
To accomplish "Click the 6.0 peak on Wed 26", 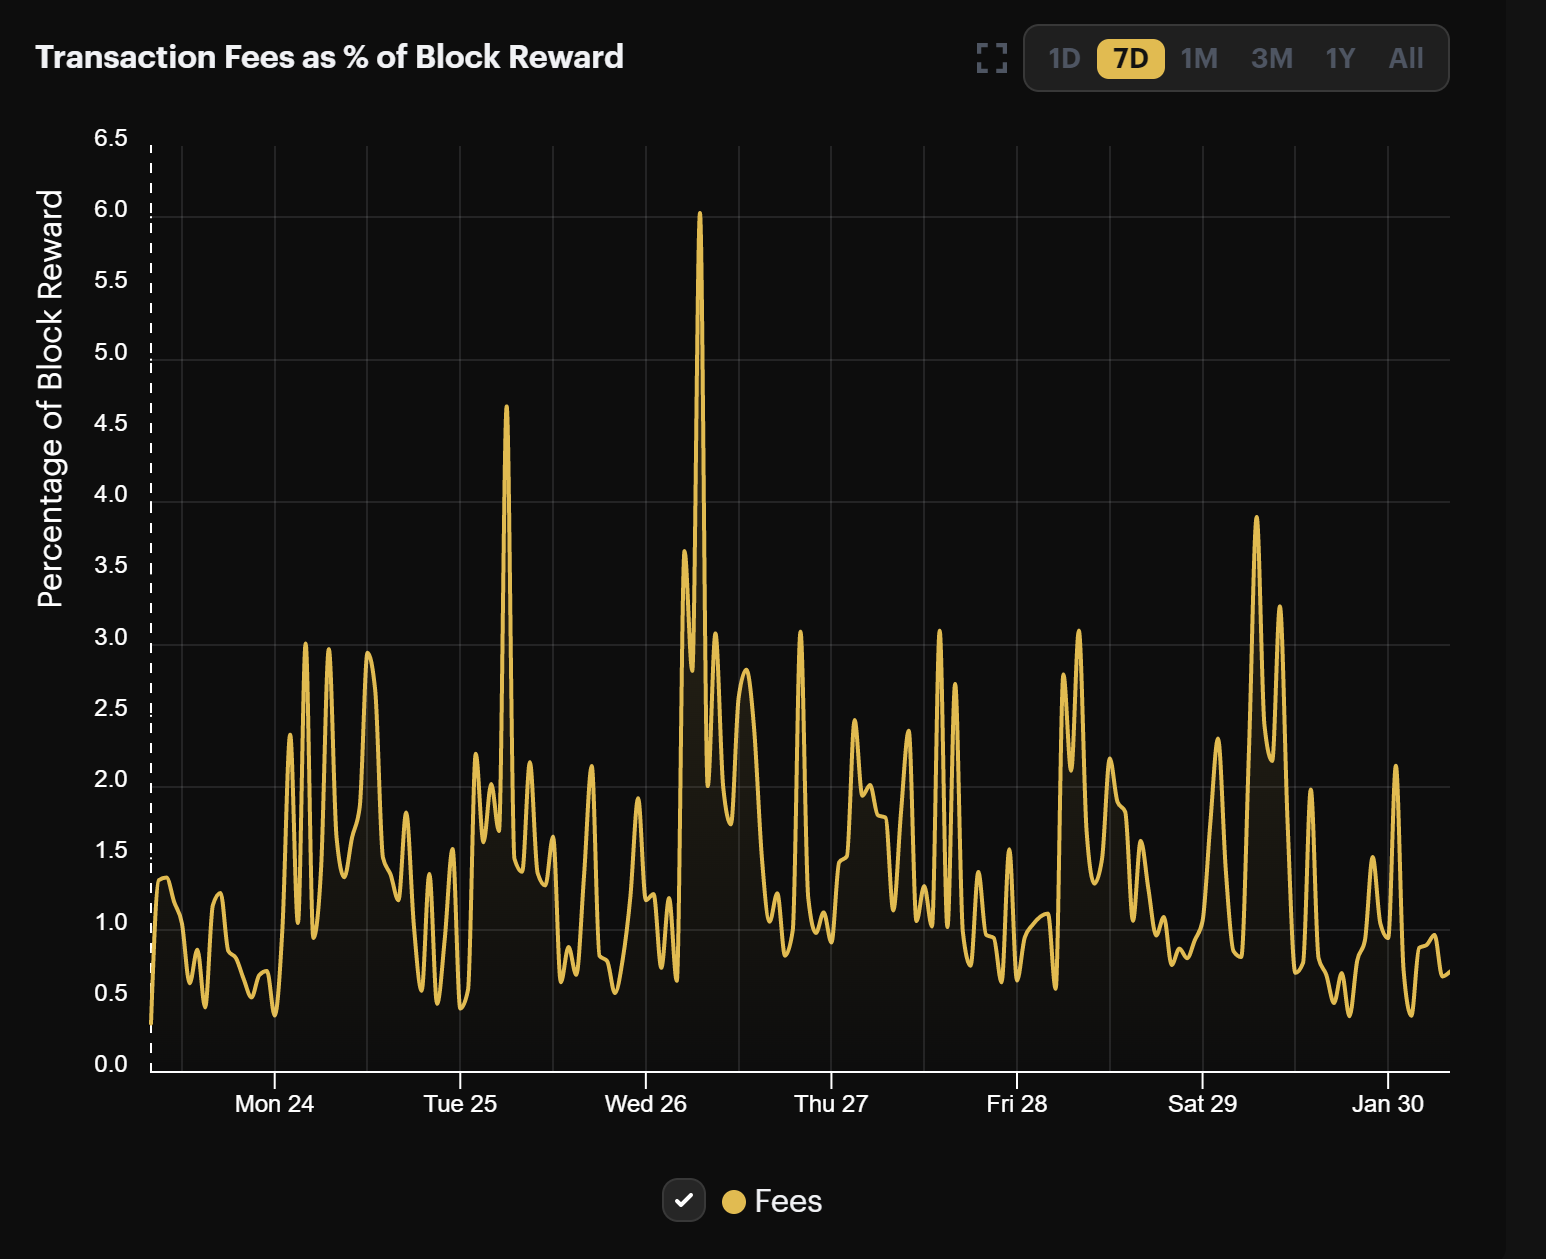I will coord(700,214).
